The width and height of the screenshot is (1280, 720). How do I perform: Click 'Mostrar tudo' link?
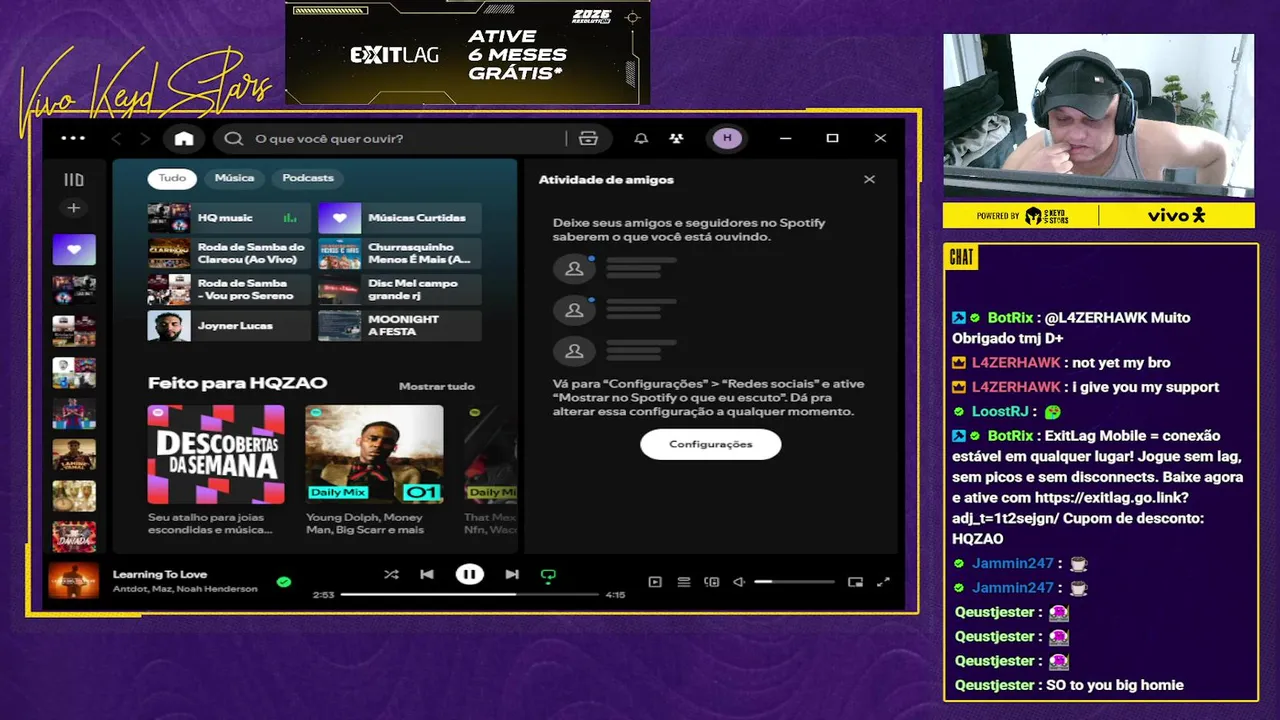(x=436, y=386)
